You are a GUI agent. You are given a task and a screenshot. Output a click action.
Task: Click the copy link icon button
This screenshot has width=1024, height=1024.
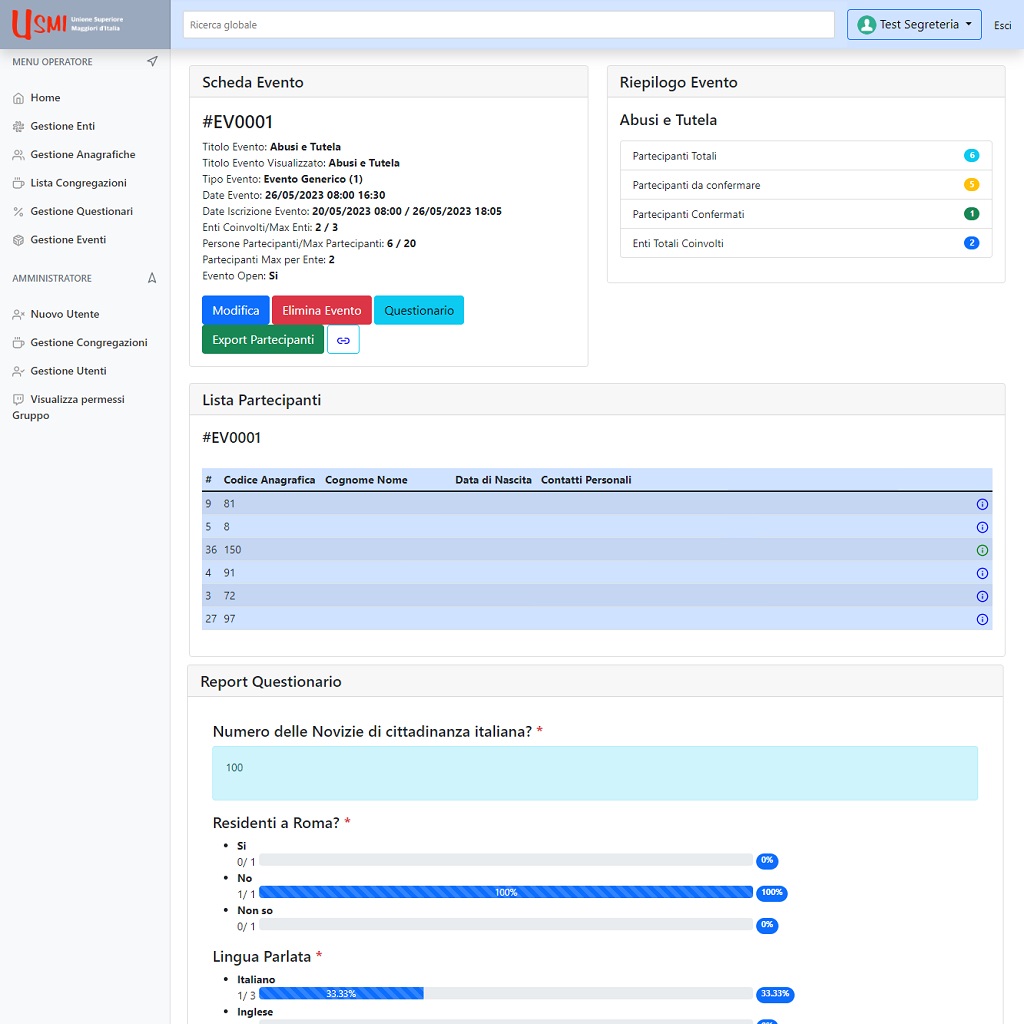[x=343, y=340]
